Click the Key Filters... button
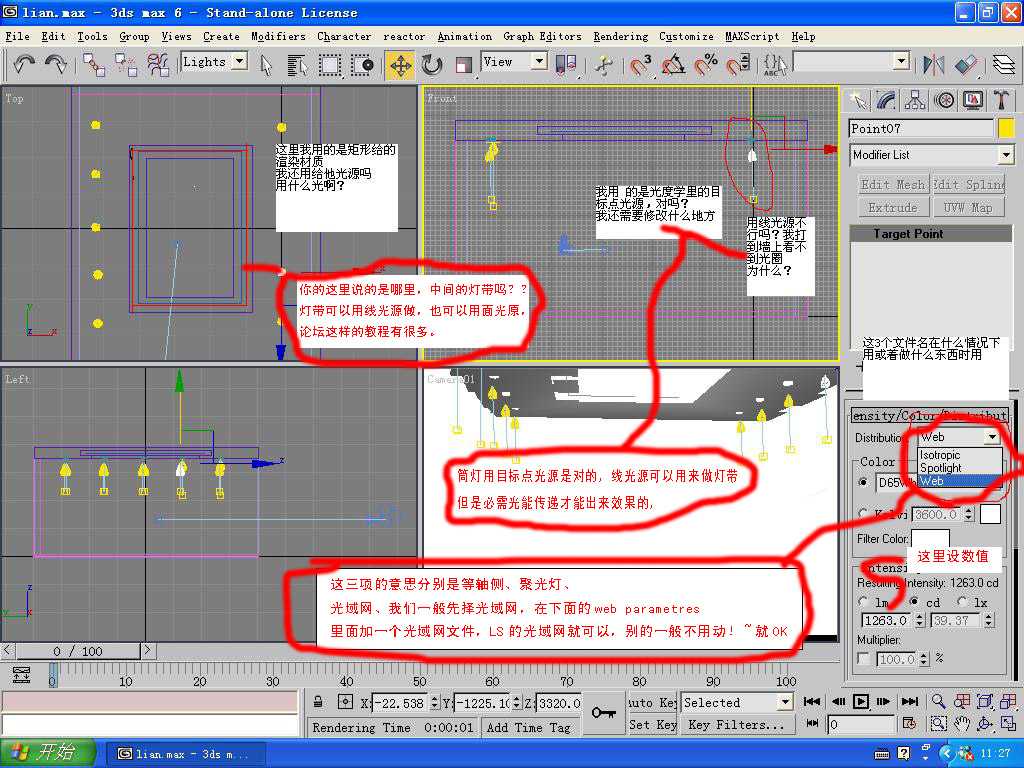 point(736,725)
